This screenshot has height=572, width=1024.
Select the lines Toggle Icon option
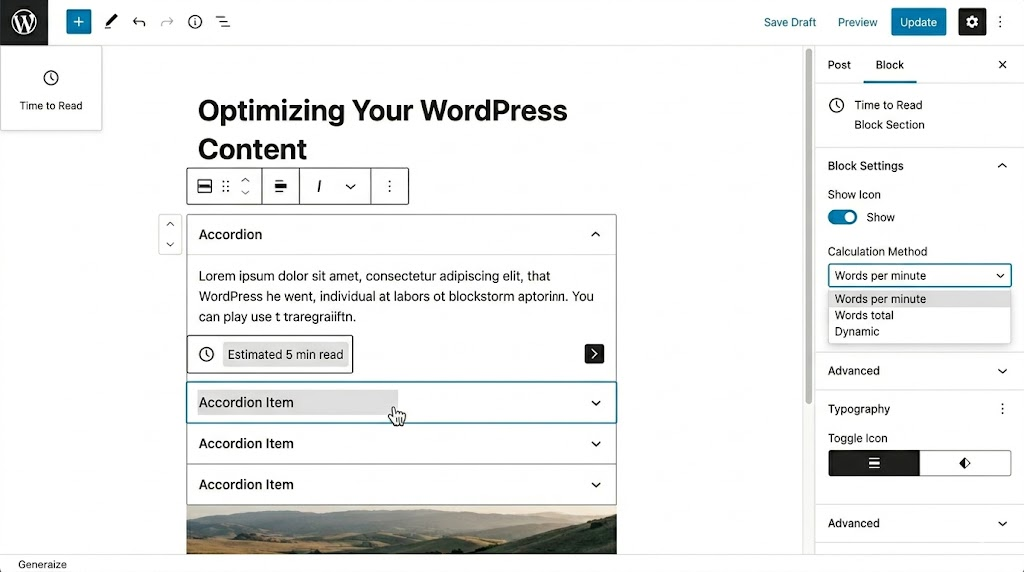point(874,463)
